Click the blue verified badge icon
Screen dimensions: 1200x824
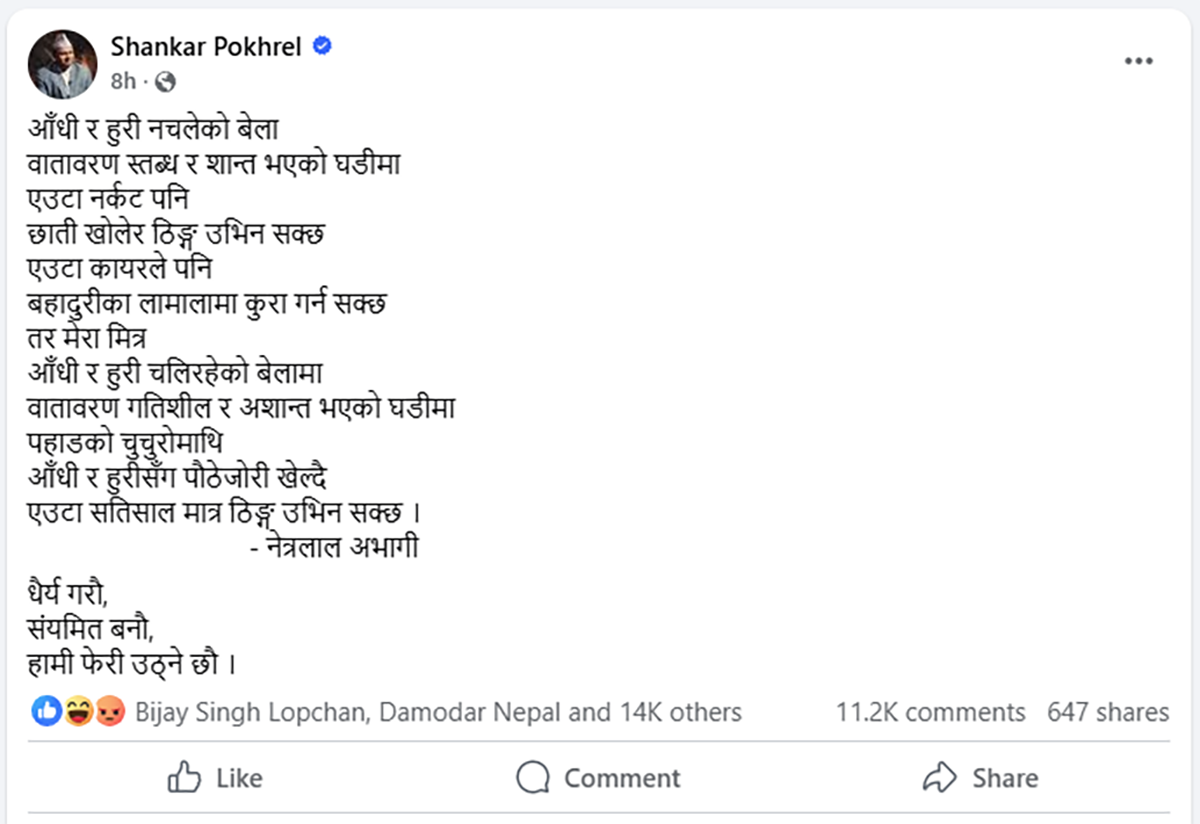click(x=322, y=46)
